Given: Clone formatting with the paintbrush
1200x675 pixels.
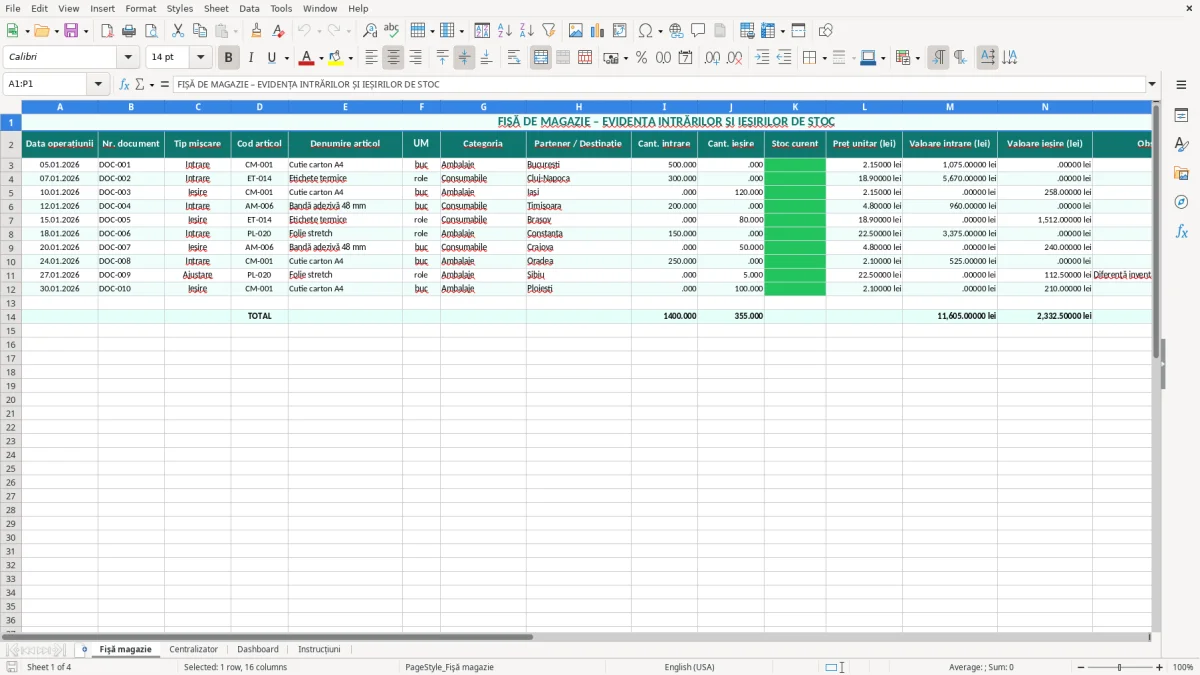Looking at the screenshot, I should click(x=257, y=31).
